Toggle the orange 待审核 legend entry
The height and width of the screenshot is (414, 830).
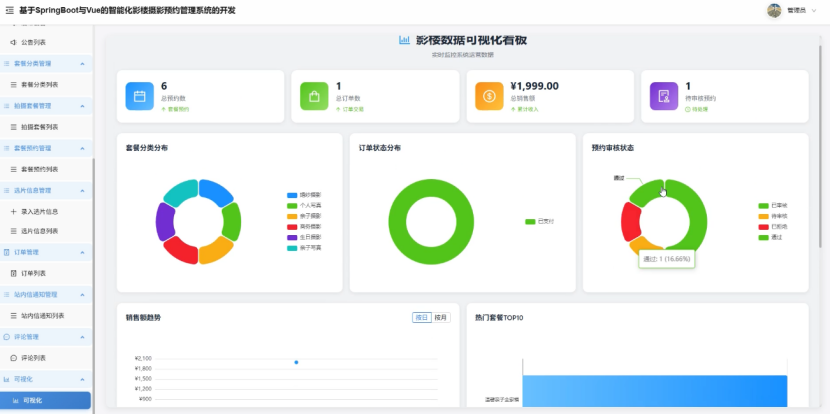coord(773,216)
